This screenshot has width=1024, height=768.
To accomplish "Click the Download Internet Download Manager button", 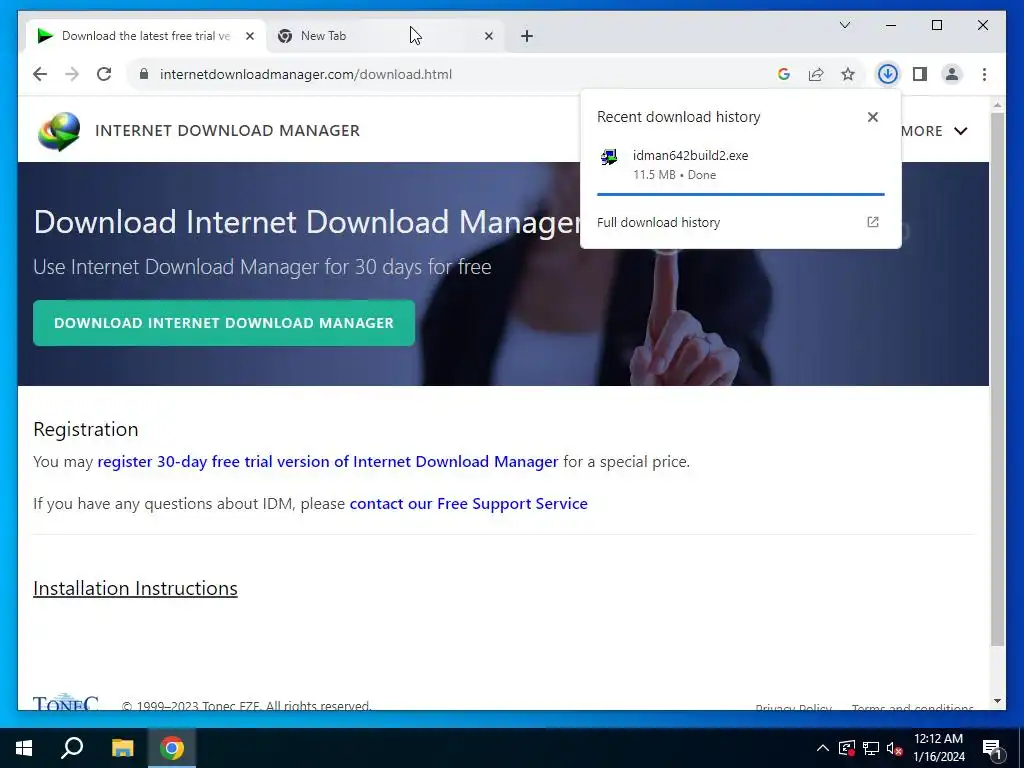I will pos(224,323).
